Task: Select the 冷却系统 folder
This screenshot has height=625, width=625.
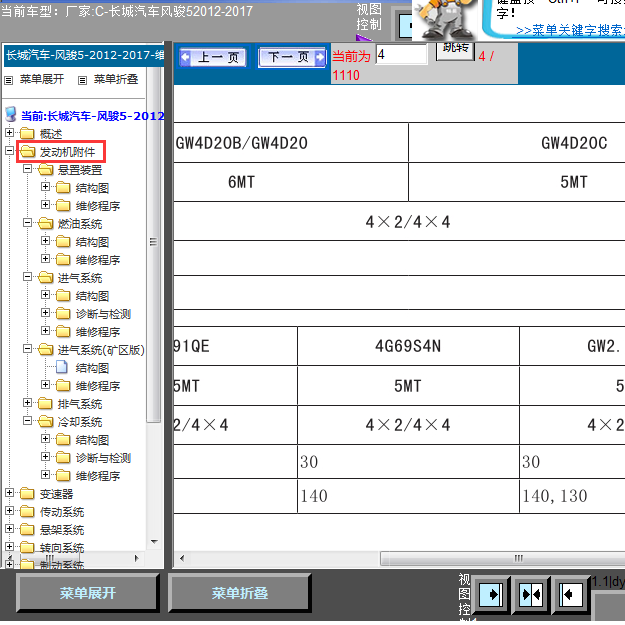Action: (80, 422)
